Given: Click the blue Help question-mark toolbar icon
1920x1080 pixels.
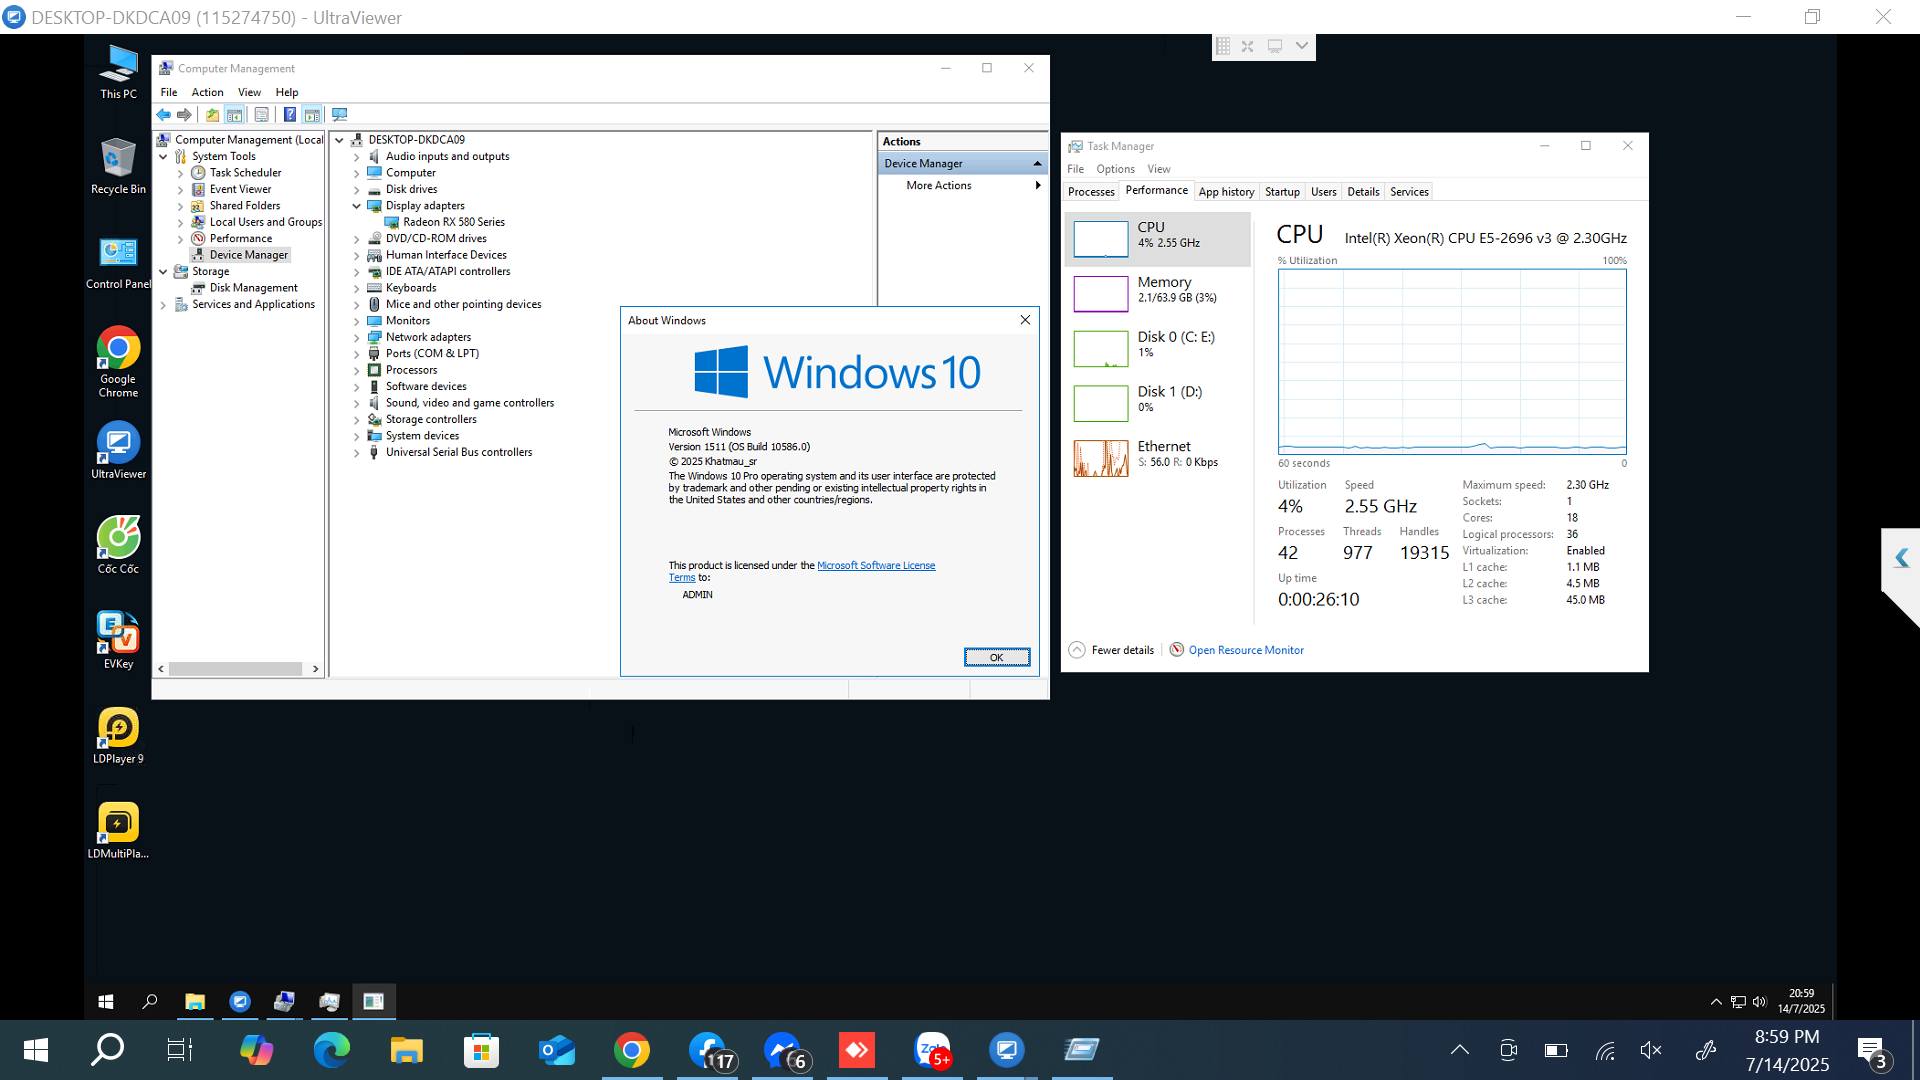Looking at the screenshot, I should click(x=290, y=115).
